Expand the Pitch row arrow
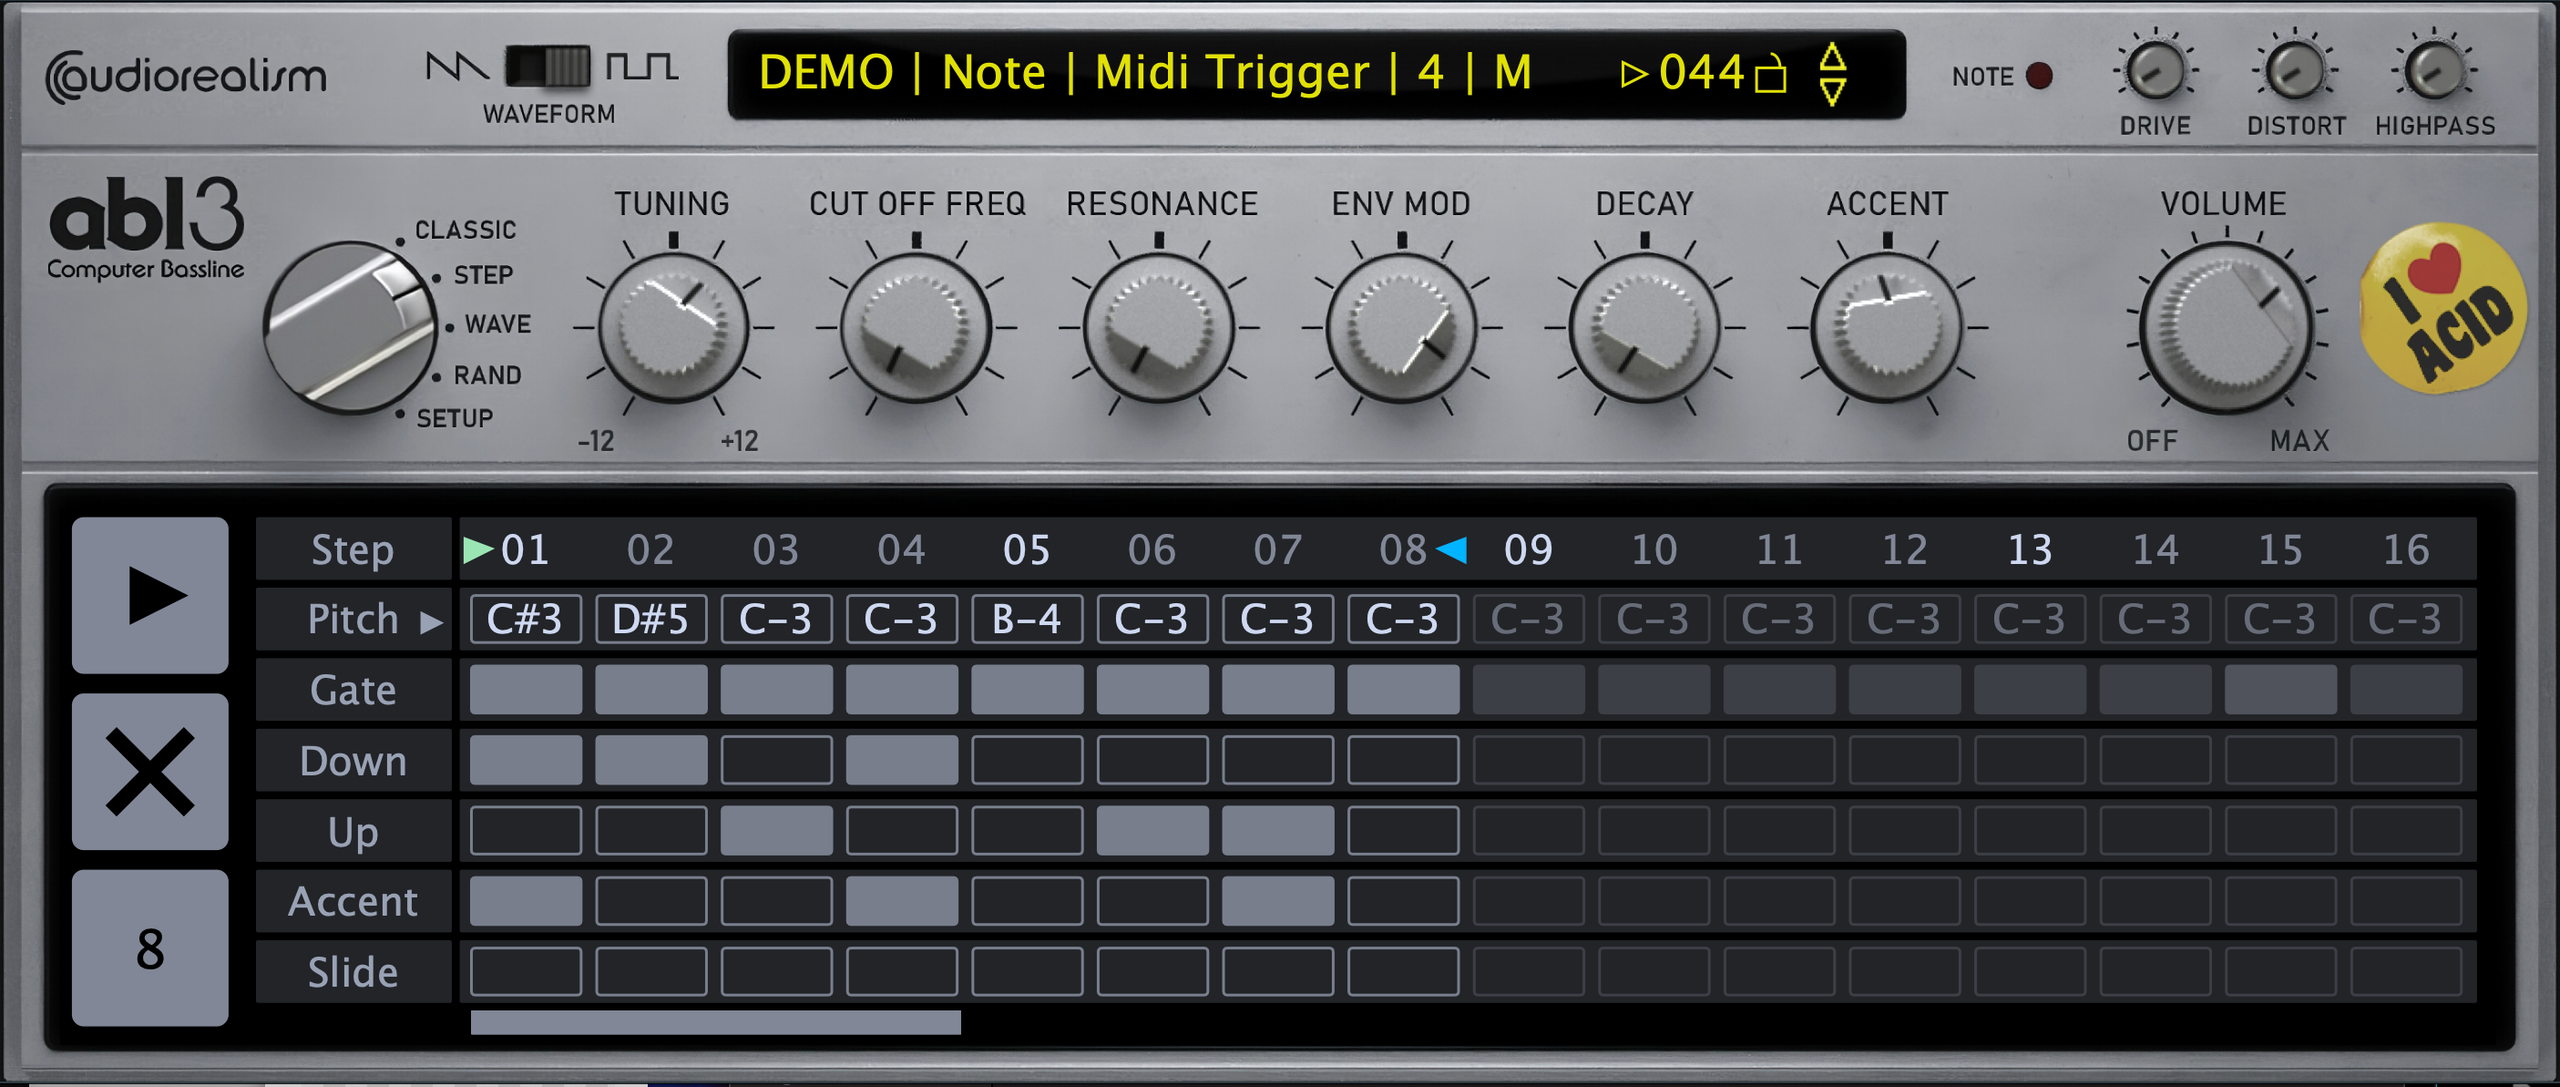This screenshot has height=1087, width=2560. coord(431,622)
